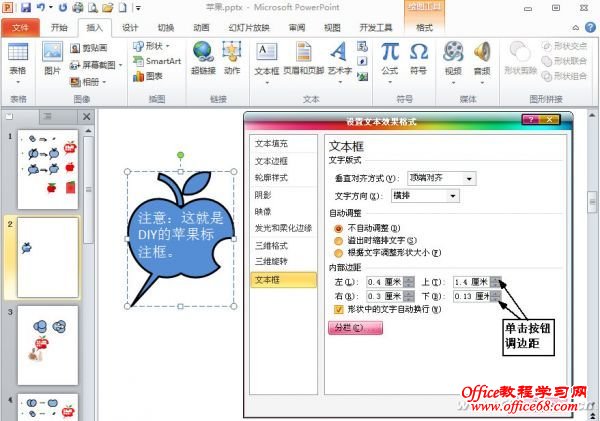Minimize the ribbon with the caret
The width and height of the screenshot is (600, 421).
(576, 28)
